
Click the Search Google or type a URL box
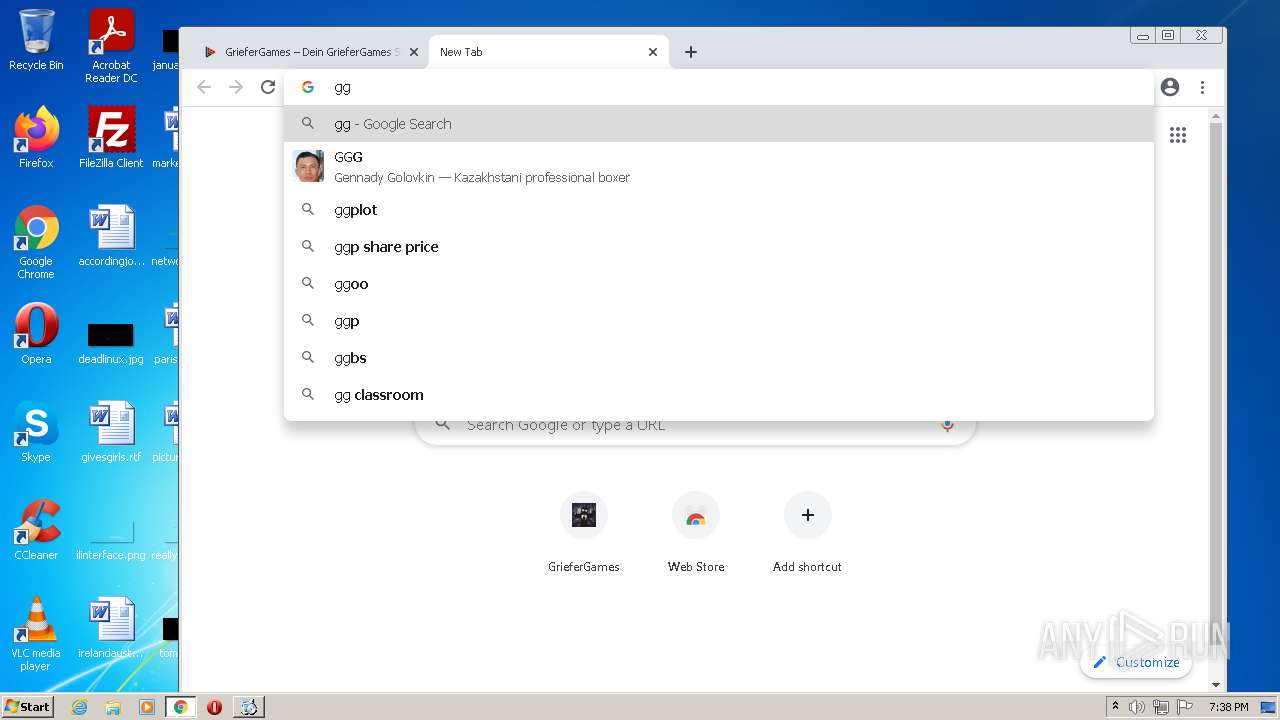click(x=695, y=428)
